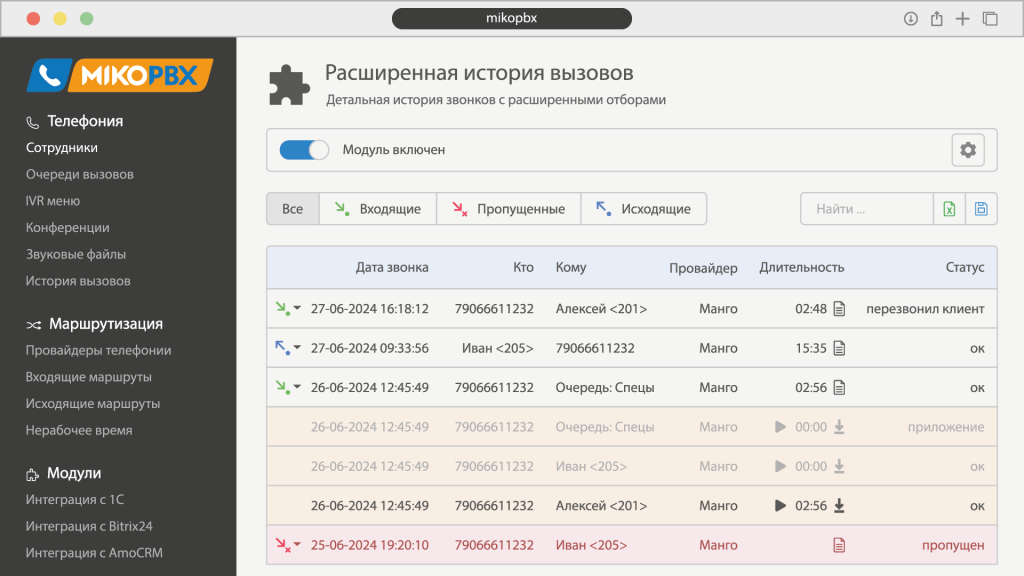Image resolution: width=1024 pixels, height=576 pixels.
Task: Click the blue save icon next to search
Action: (x=981, y=209)
